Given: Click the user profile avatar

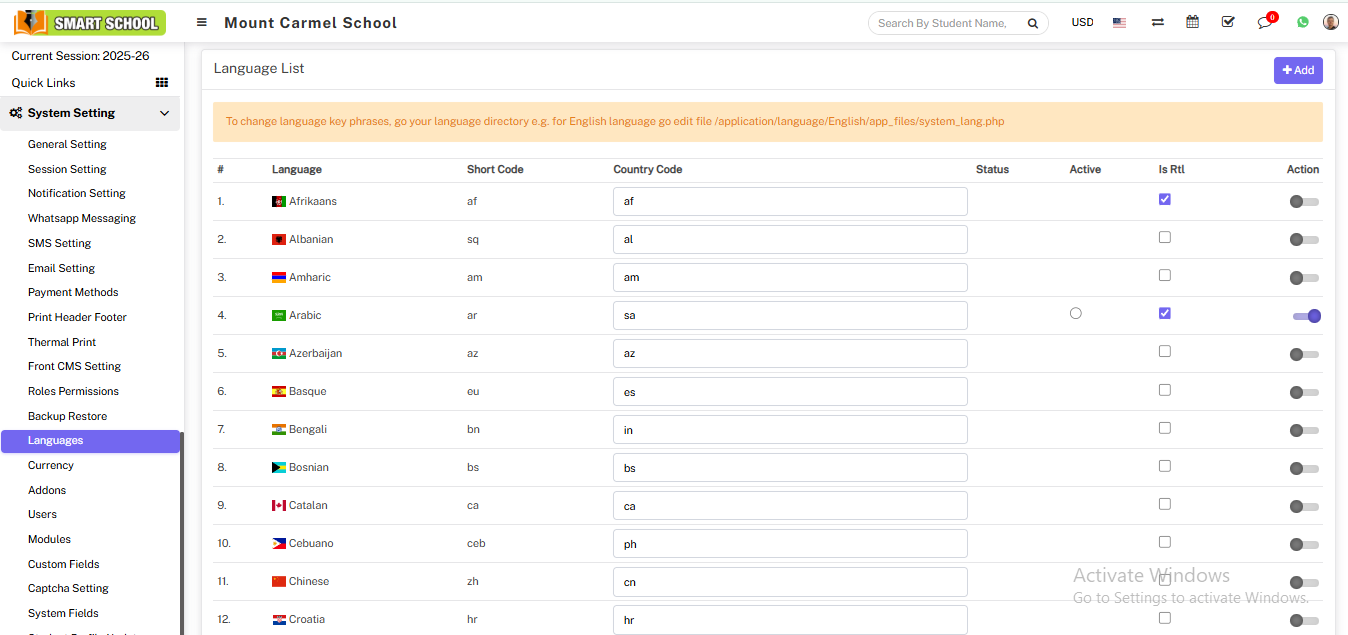Looking at the screenshot, I should [x=1330, y=22].
